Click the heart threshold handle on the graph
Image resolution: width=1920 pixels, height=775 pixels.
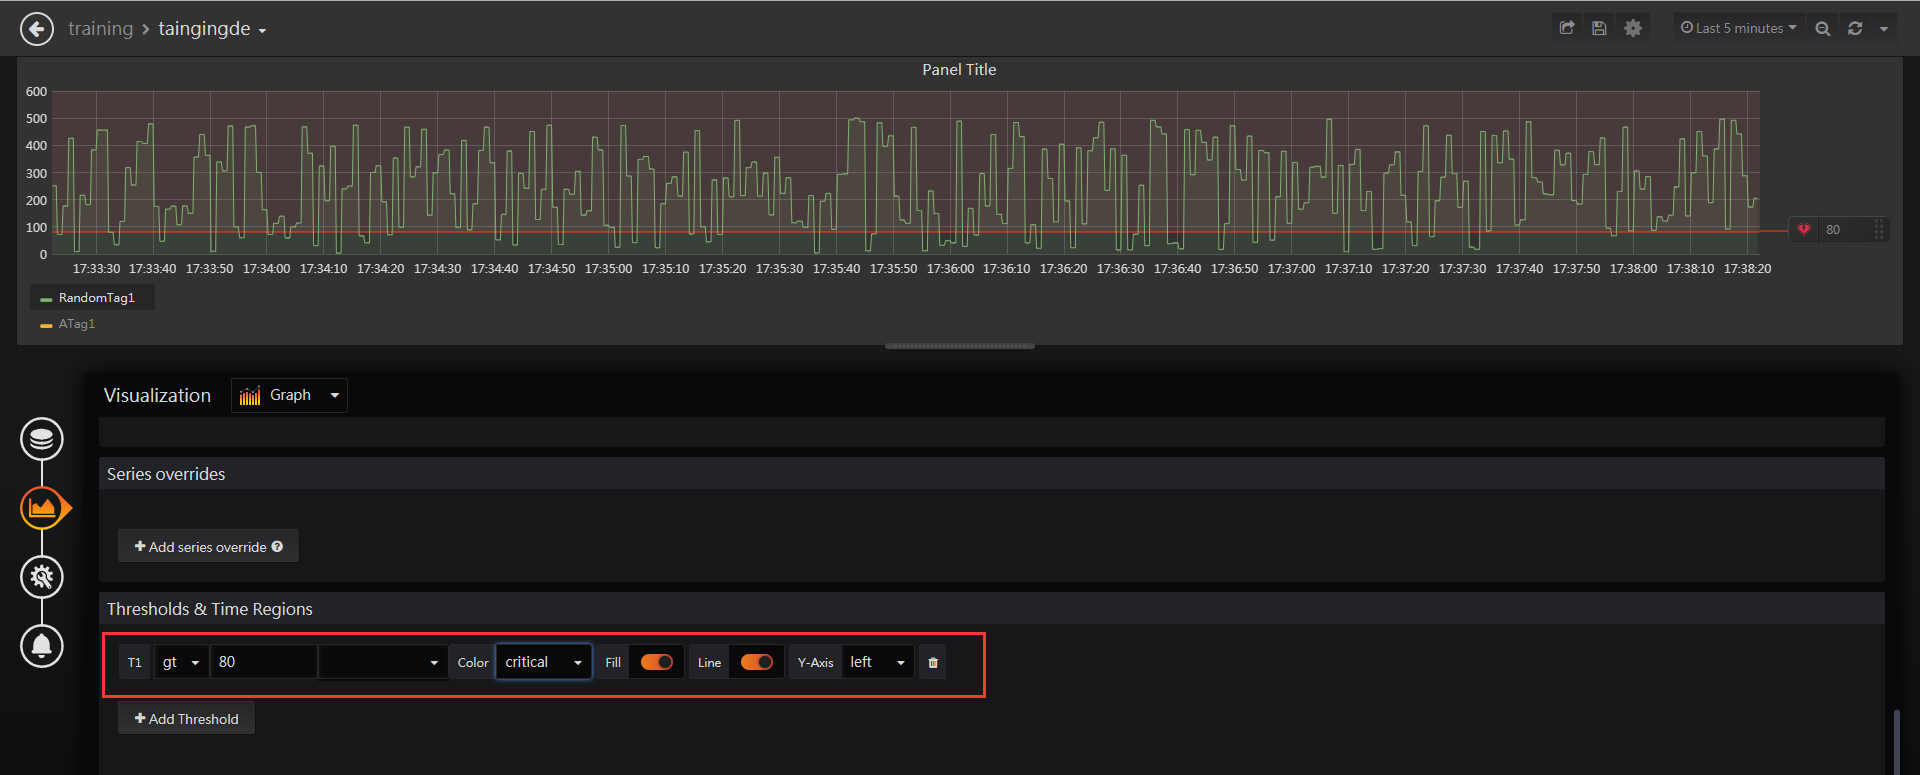(x=1804, y=230)
